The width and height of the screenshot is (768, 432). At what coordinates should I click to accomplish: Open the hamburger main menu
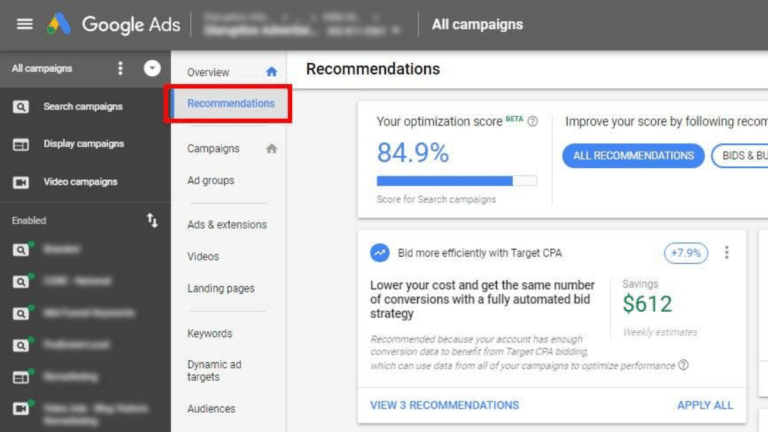24,24
